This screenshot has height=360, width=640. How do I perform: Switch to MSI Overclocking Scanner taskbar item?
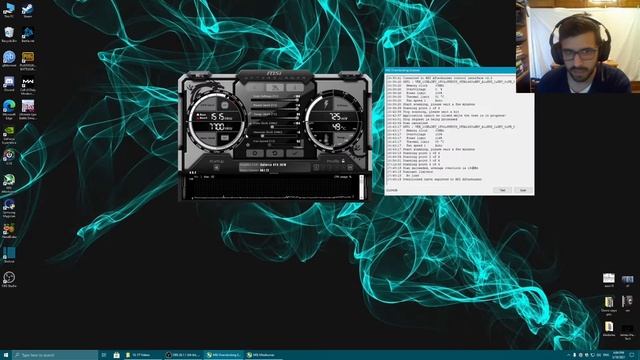point(223,355)
